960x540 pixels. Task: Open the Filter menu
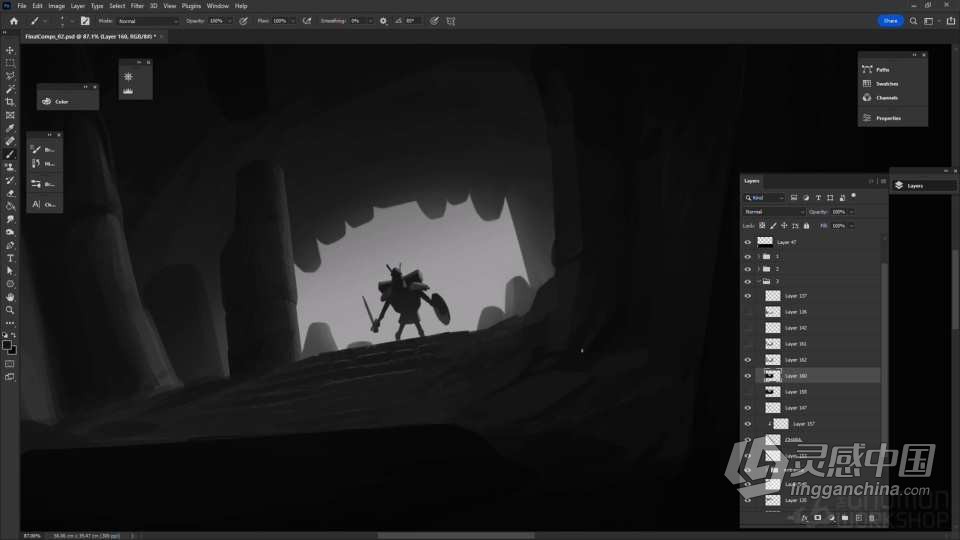[x=137, y=6]
